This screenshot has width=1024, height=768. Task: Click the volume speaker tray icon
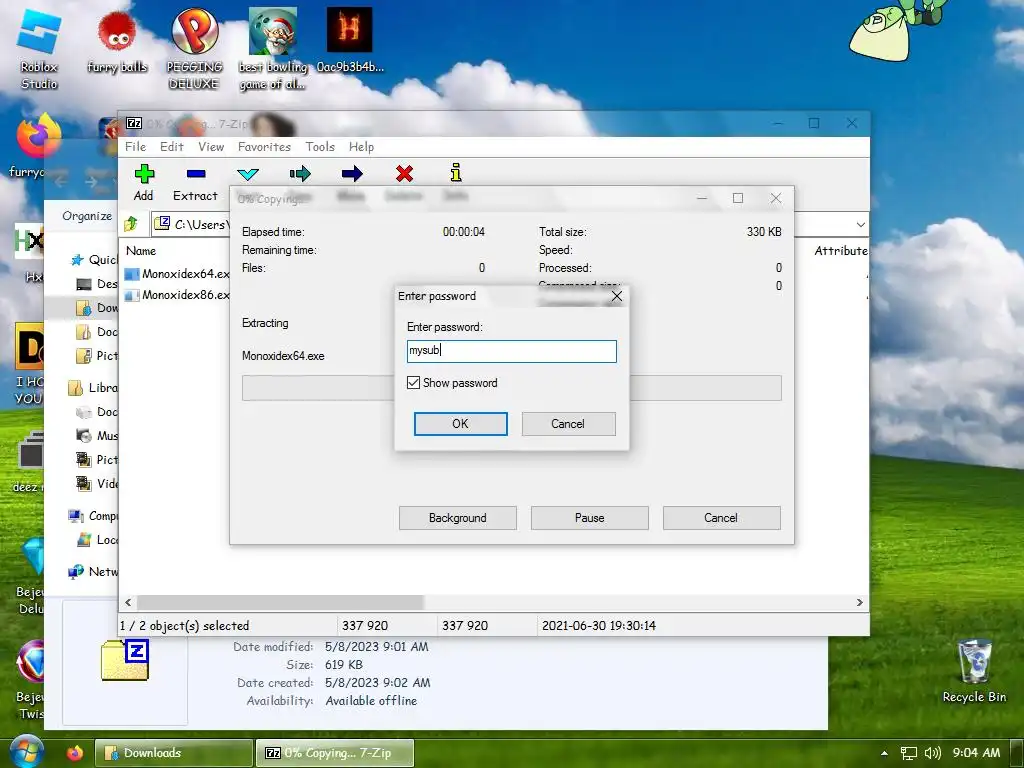click(x=933, y=753)
